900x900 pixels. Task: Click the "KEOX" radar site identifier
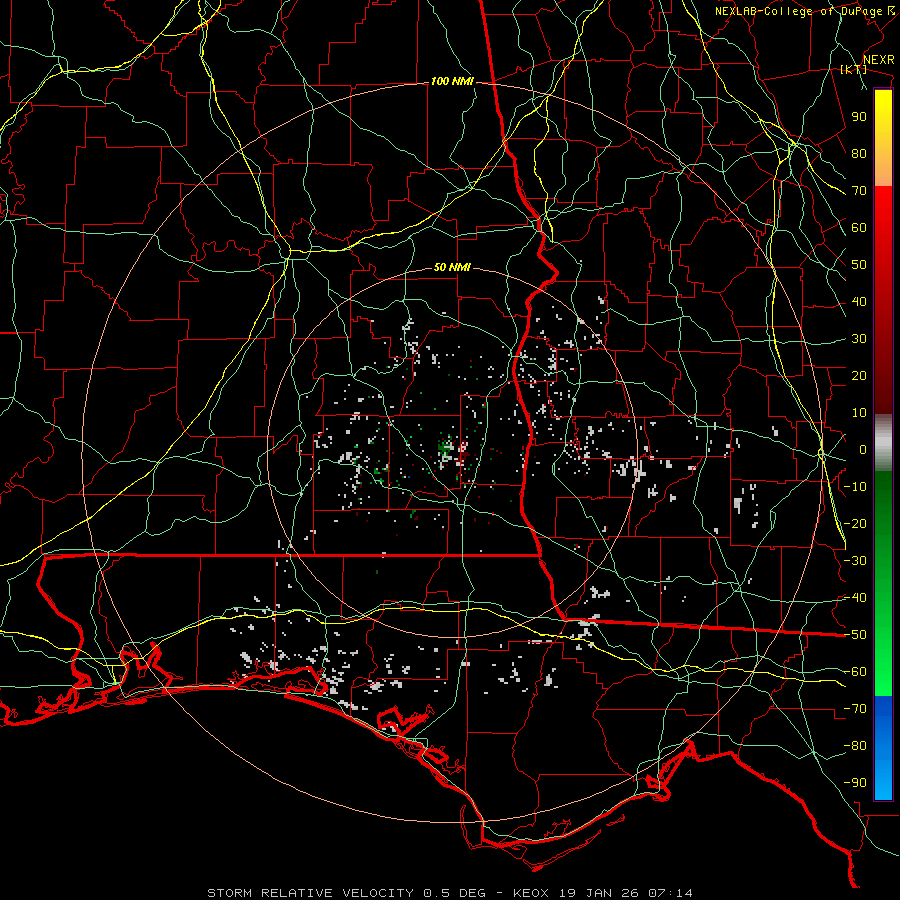(531, 893)
